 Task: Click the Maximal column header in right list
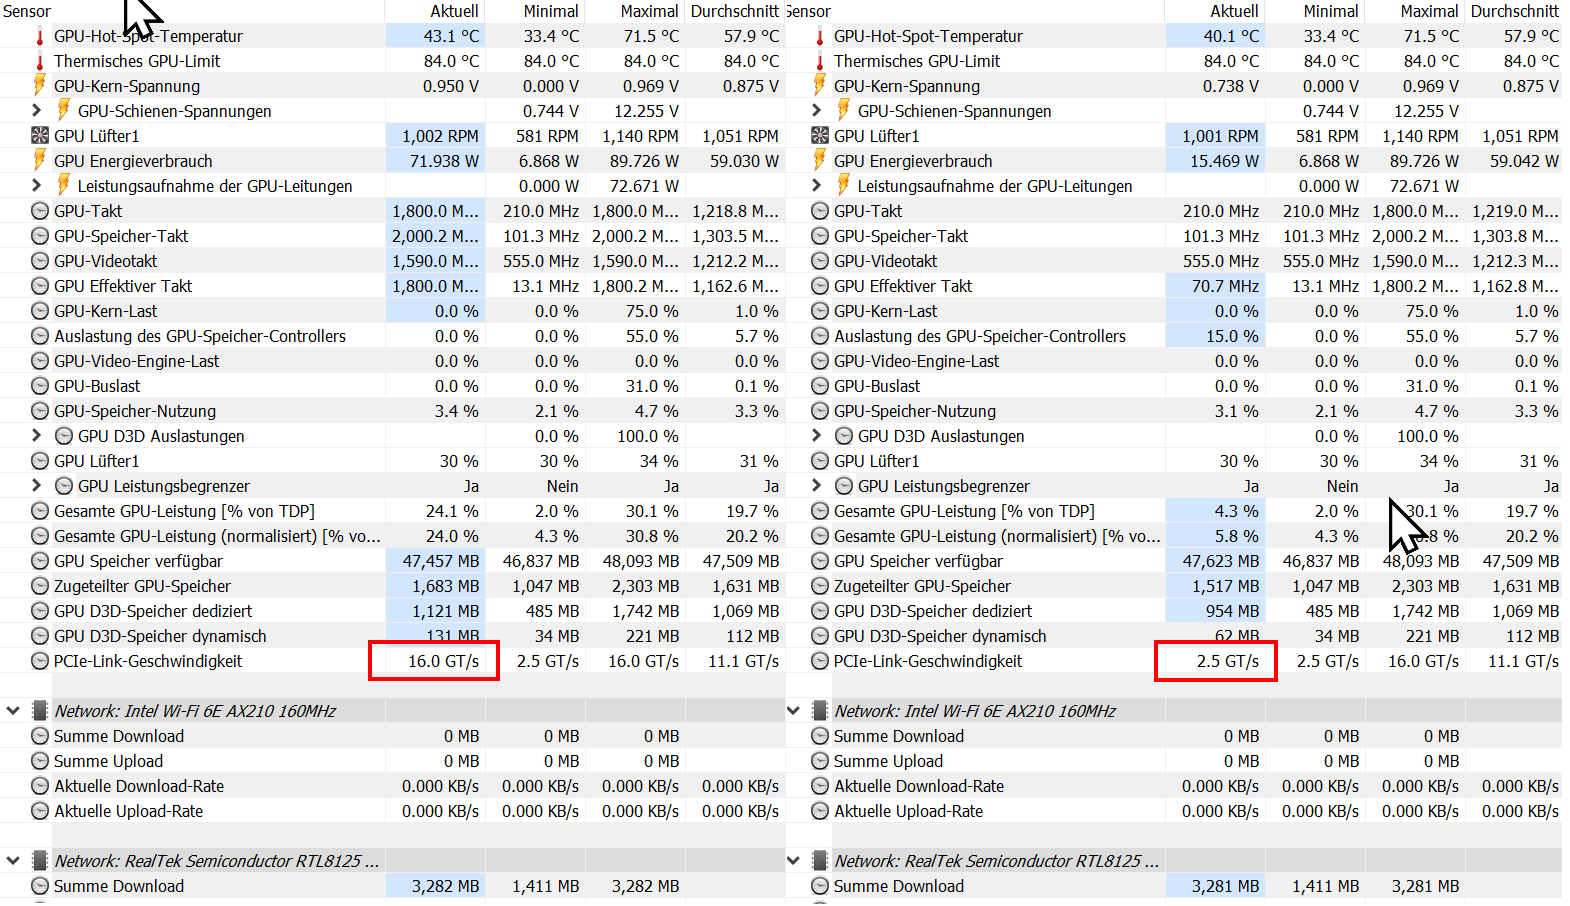click(1429, 11)
